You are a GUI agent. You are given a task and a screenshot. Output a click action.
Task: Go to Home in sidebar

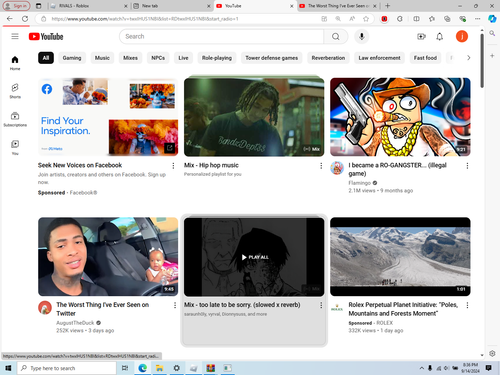pos(15,63)
